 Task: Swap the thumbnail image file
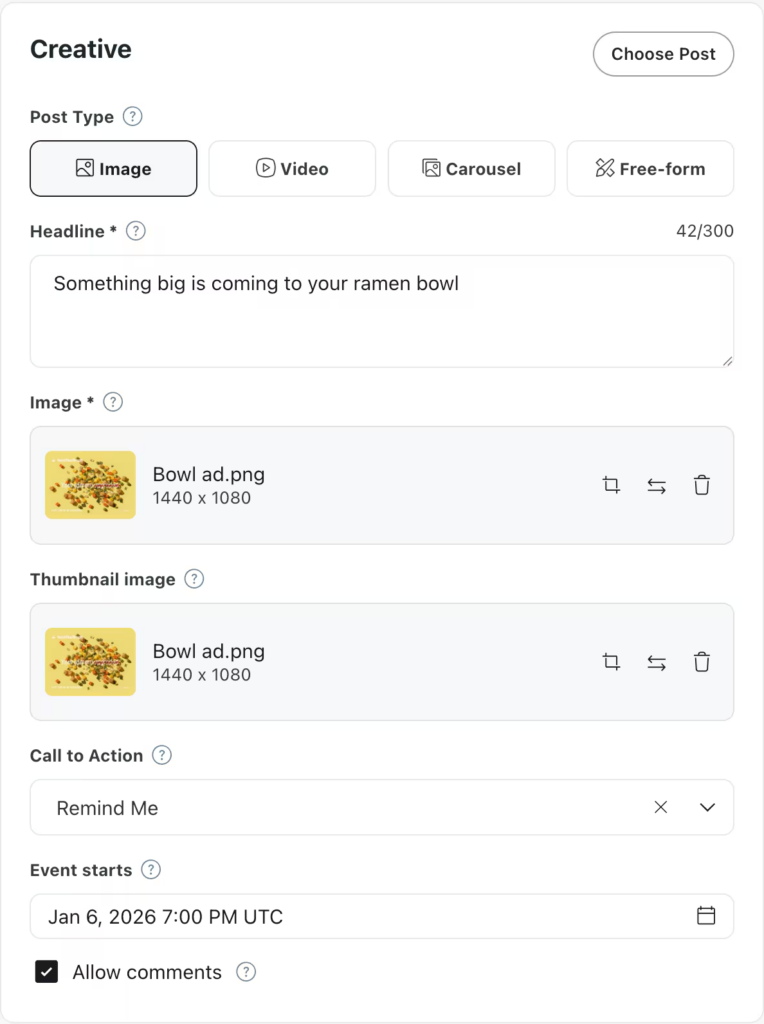coord(656,662)
